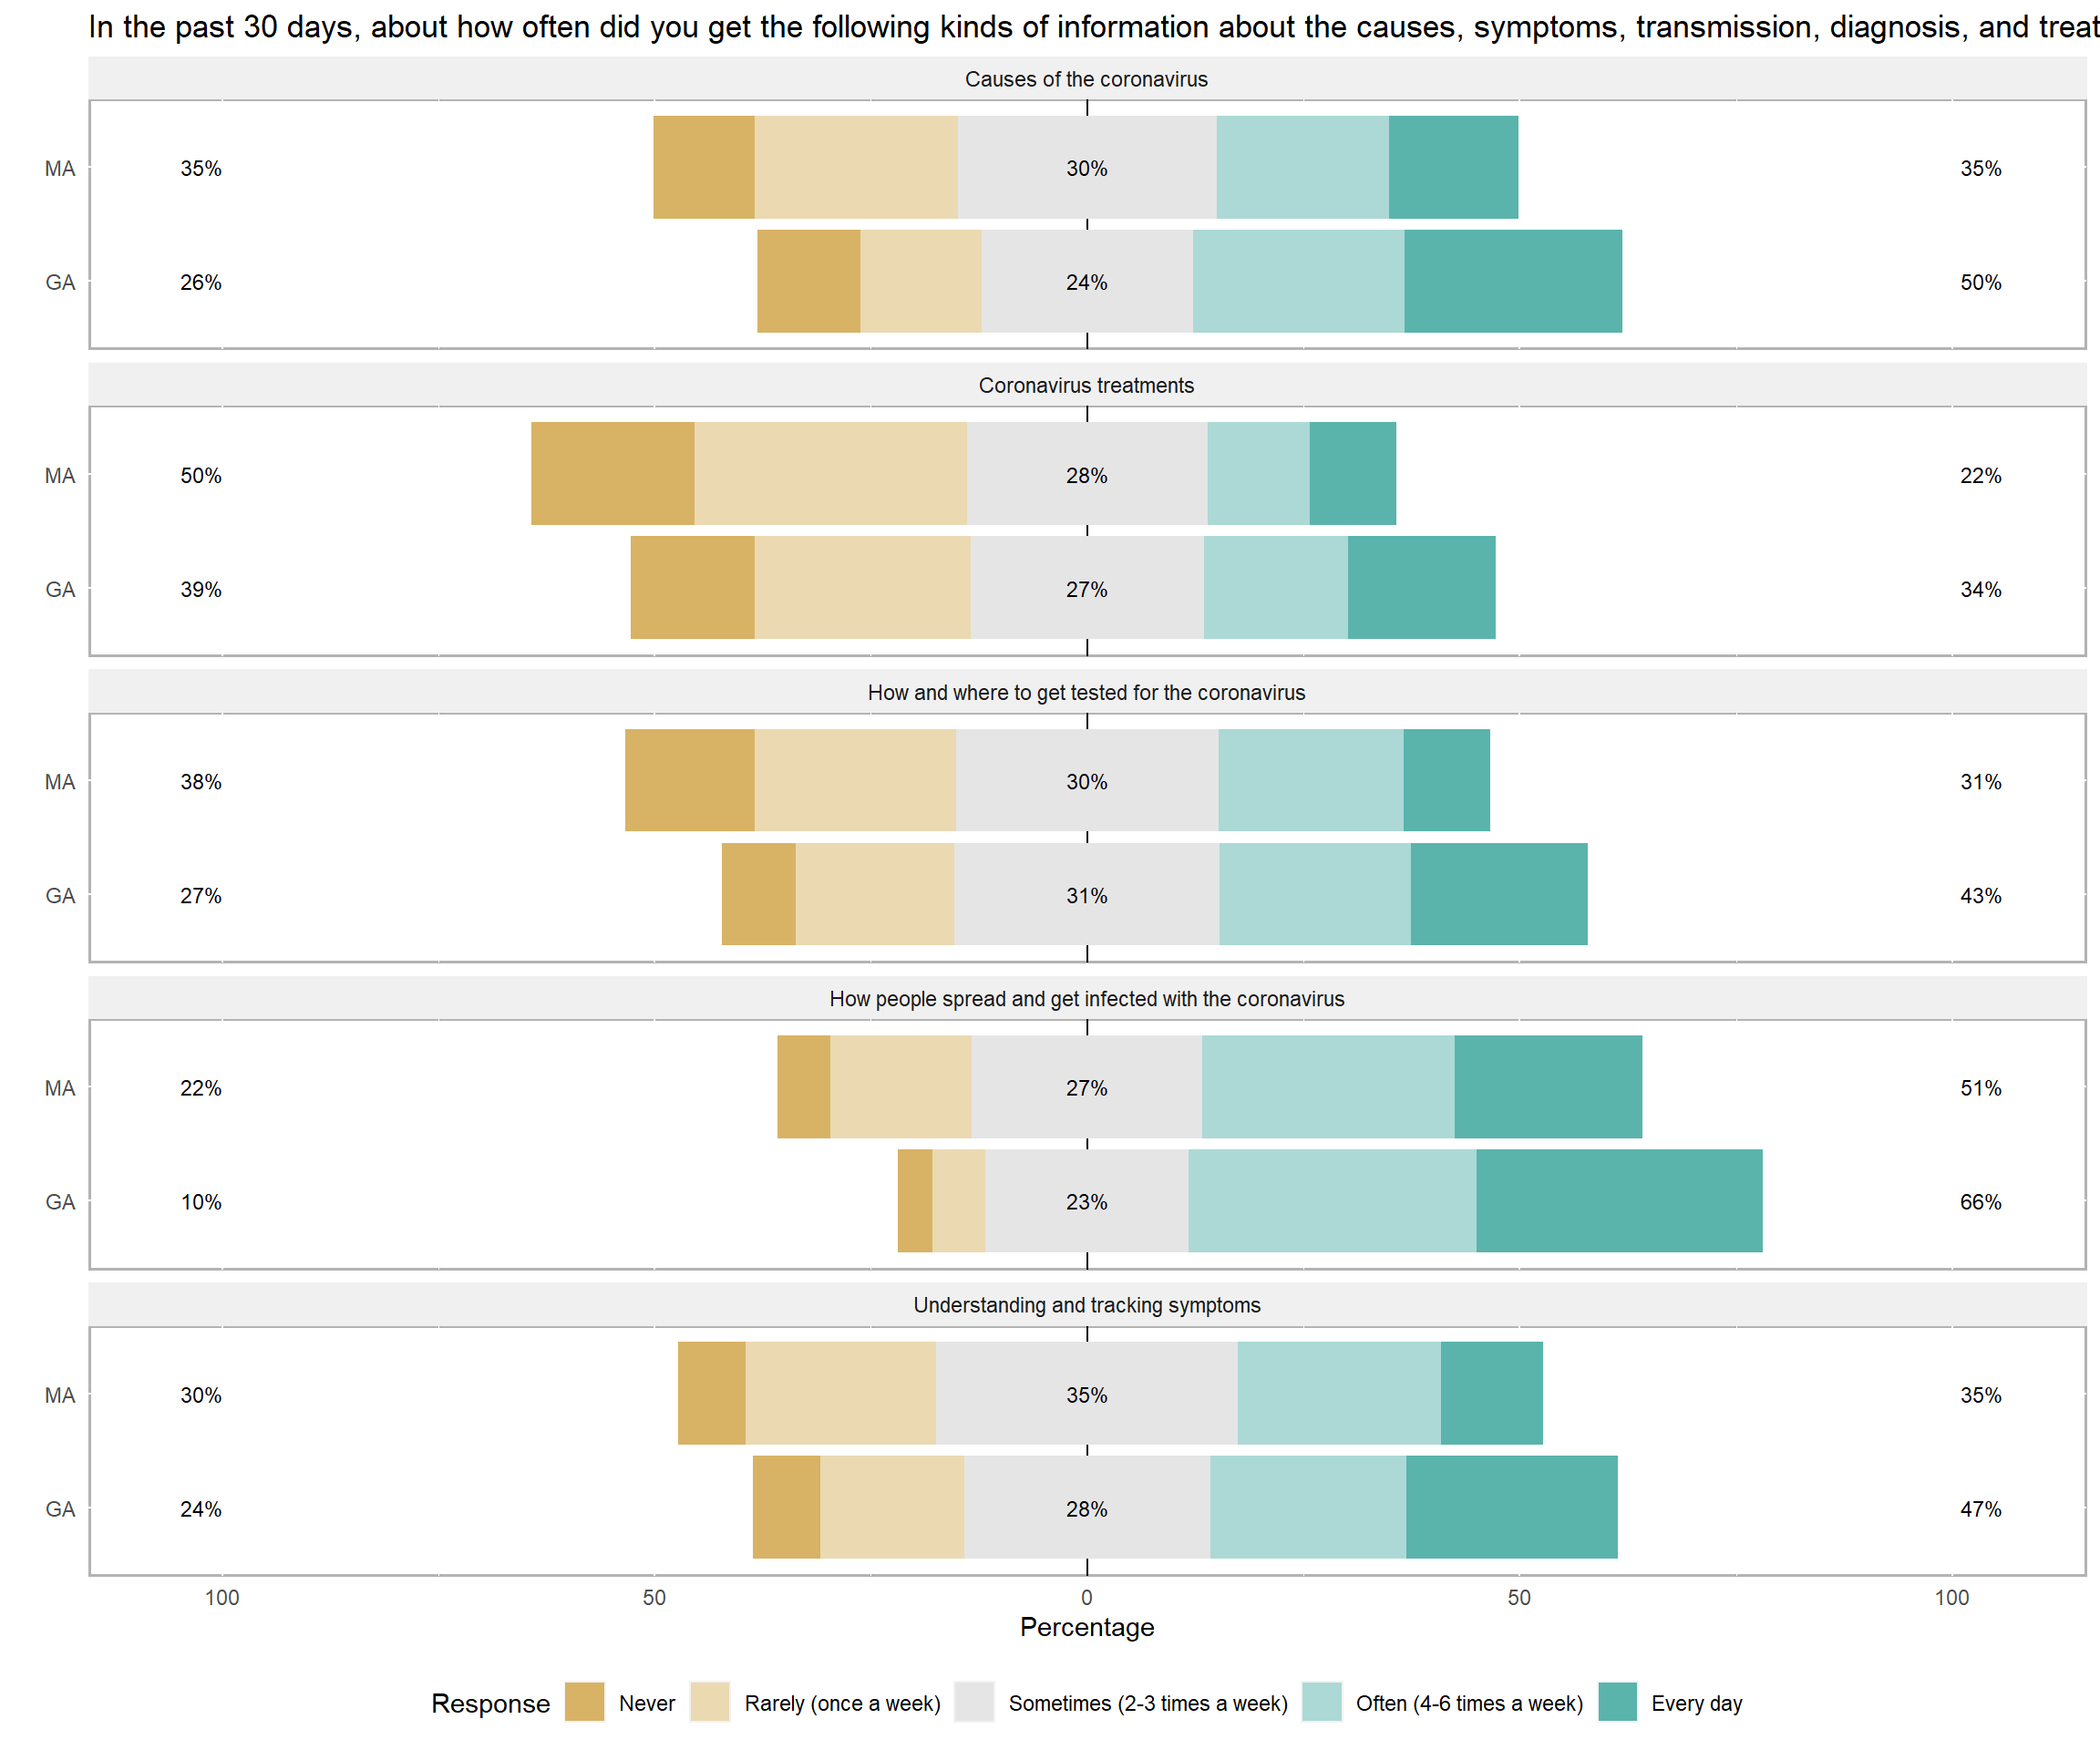
Task: Click the Rarely (once a week) legend swatch
Action: pyautogui.click(x=709, y=1702)
